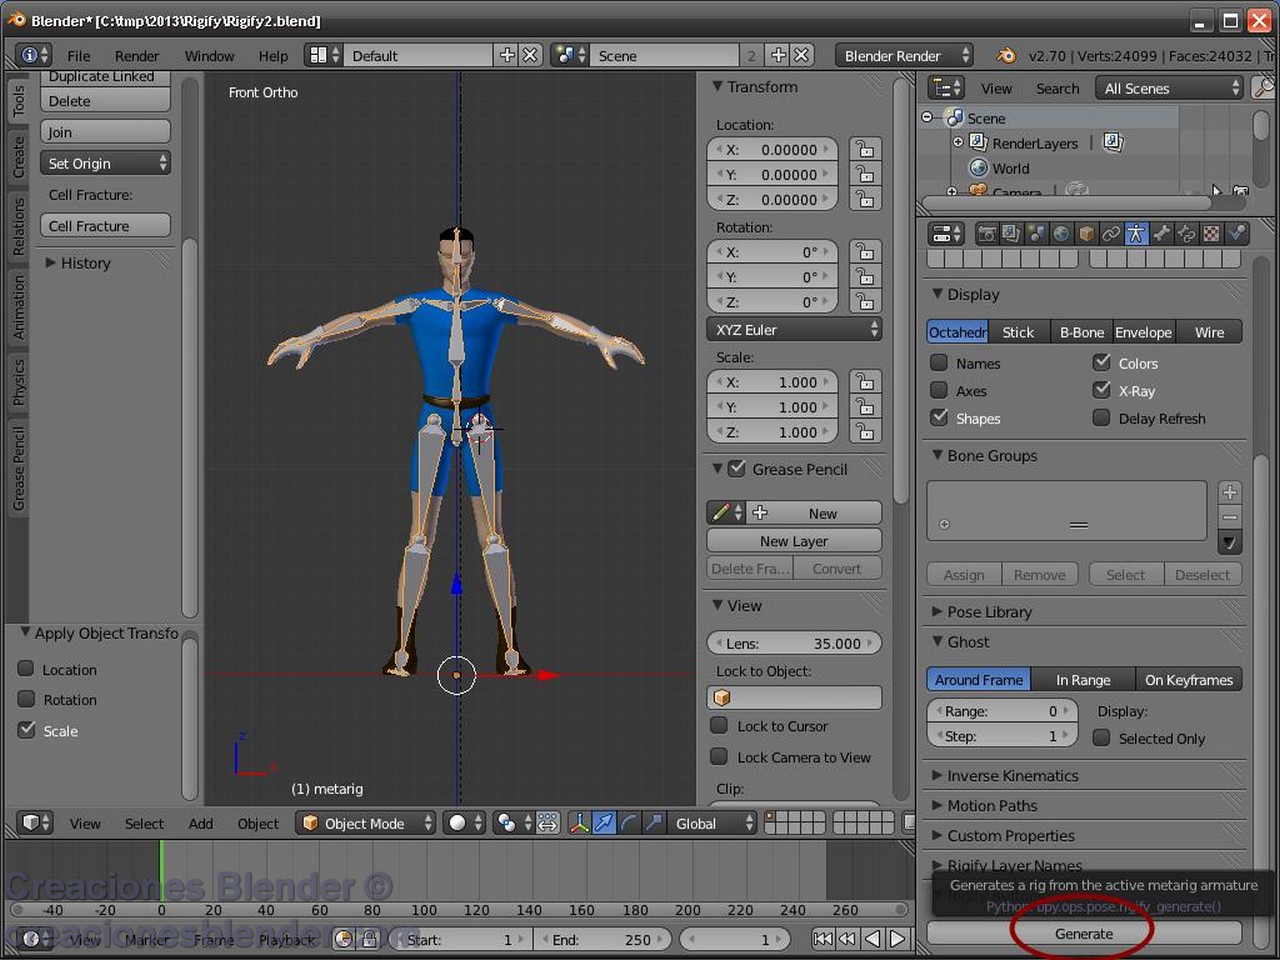This screenshot has width=1280, height=960.
Task: Open Object Constraints chain-link properties icon
Action: coord(1113,233)
